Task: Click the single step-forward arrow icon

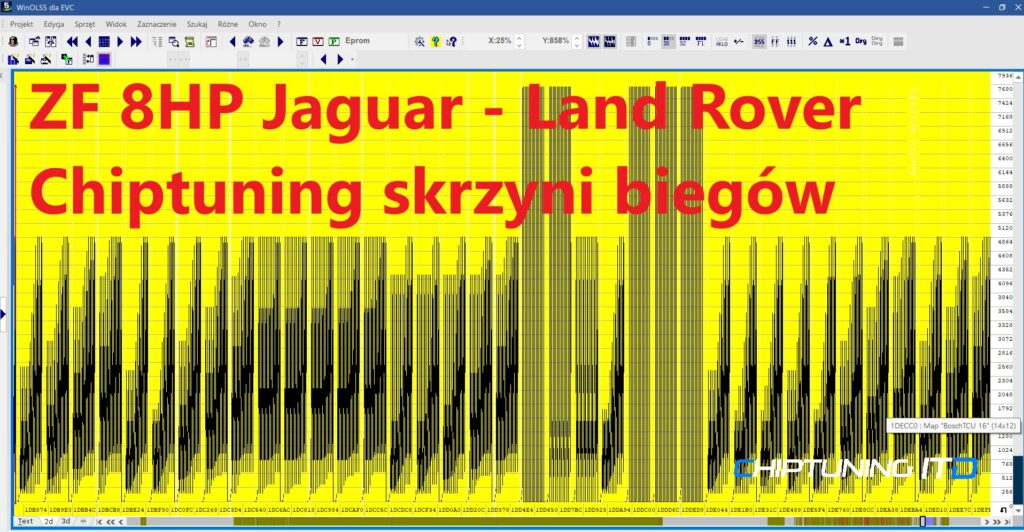Action: (120, 41)
